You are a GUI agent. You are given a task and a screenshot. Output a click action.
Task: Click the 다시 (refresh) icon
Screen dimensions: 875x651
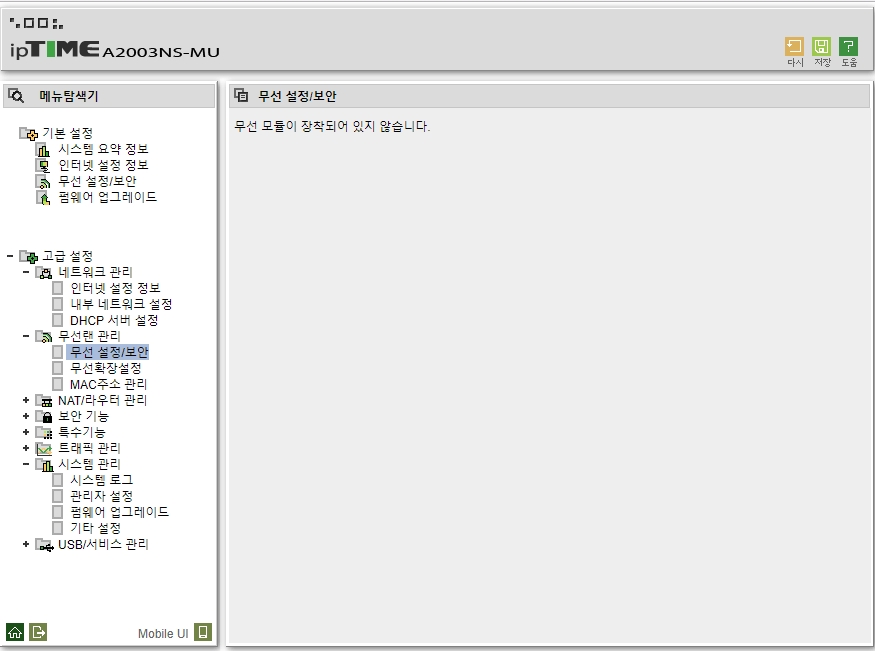coord(794,46)
